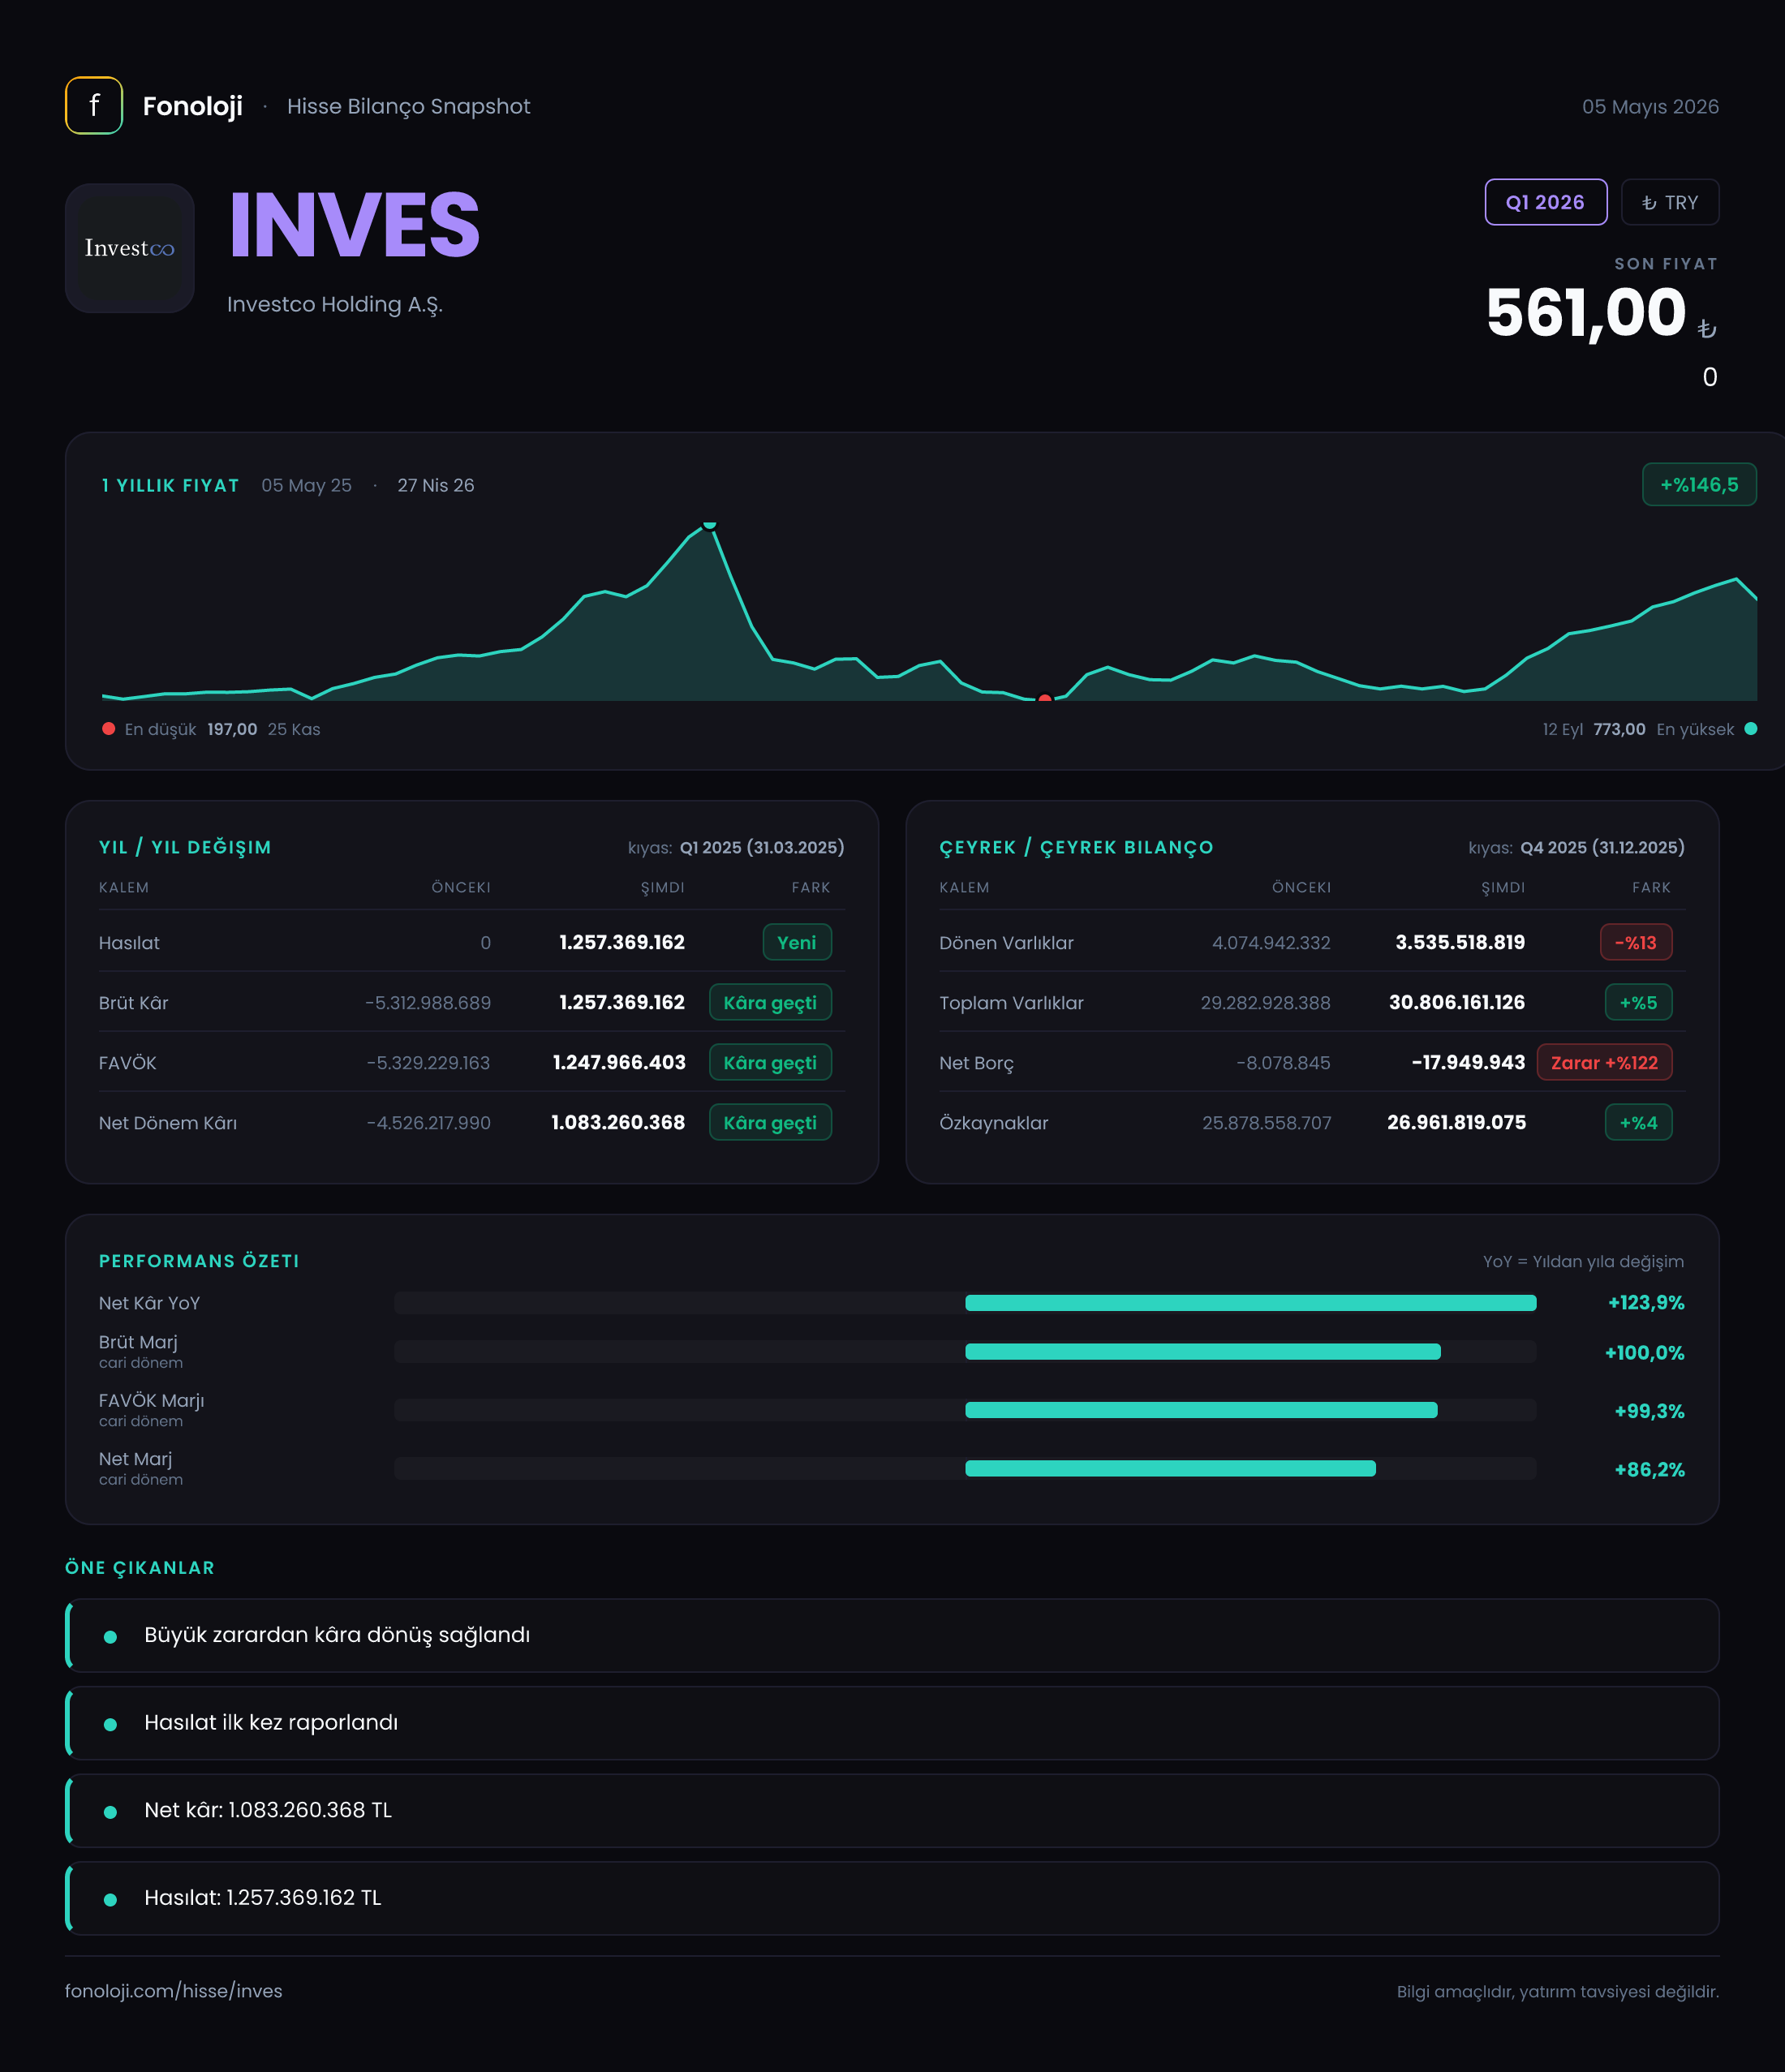1785x2072 pixels.
Task: Click the Brüt Marj progress bar
Action: click(964, 1351)
